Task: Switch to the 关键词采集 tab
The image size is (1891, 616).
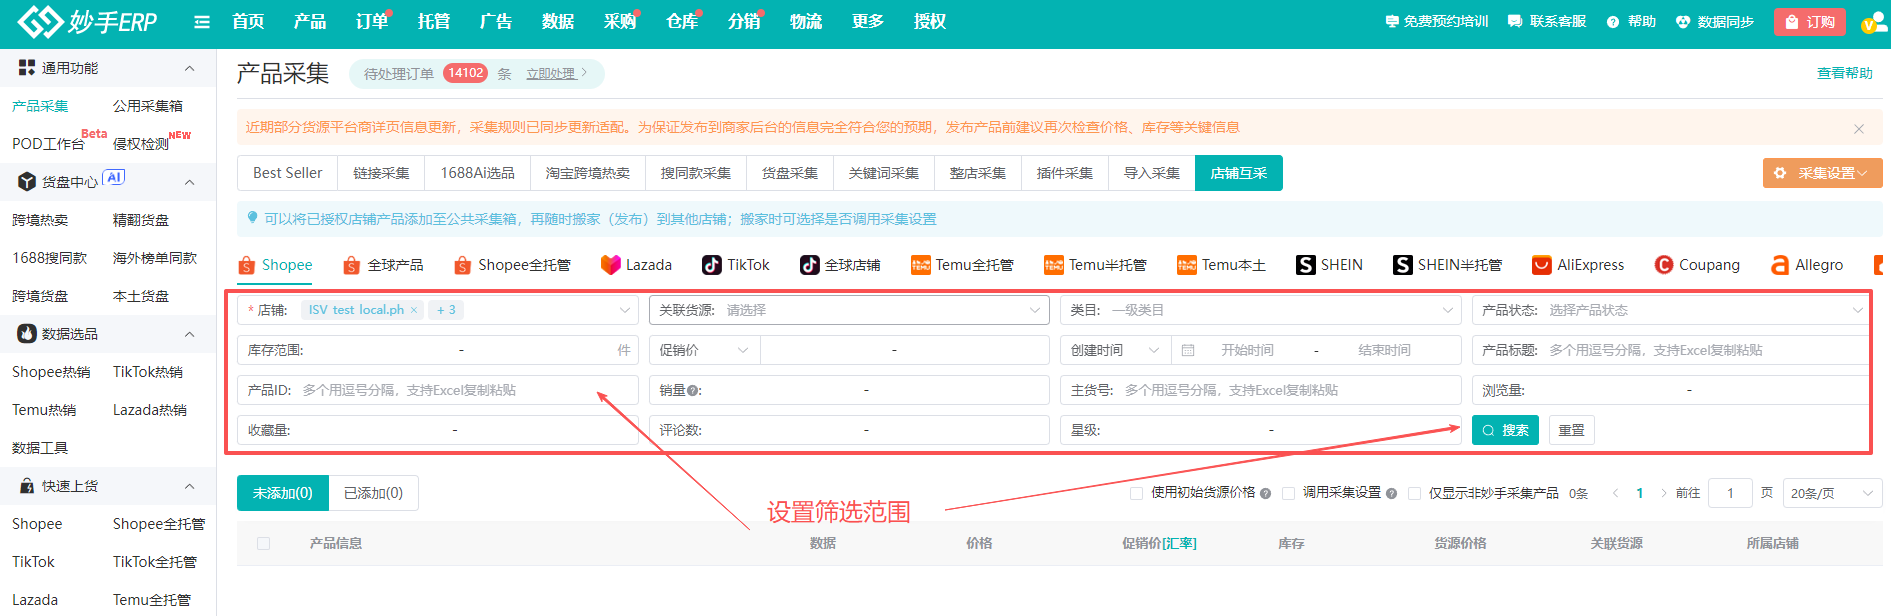Action: pos(884,173)
